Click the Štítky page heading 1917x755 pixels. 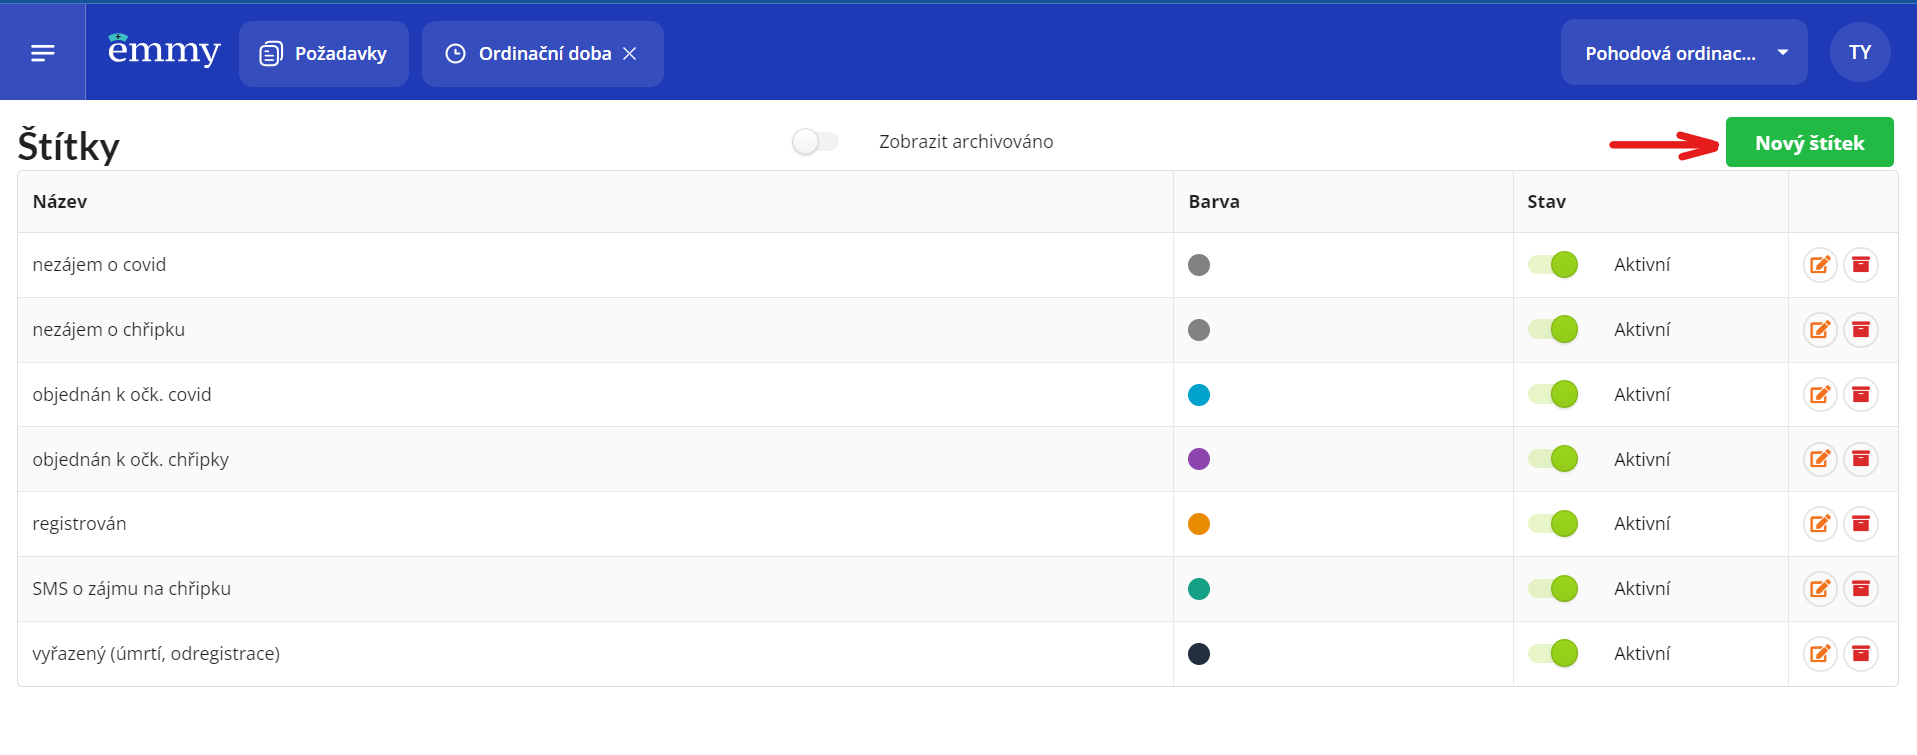tap(68, 146)
